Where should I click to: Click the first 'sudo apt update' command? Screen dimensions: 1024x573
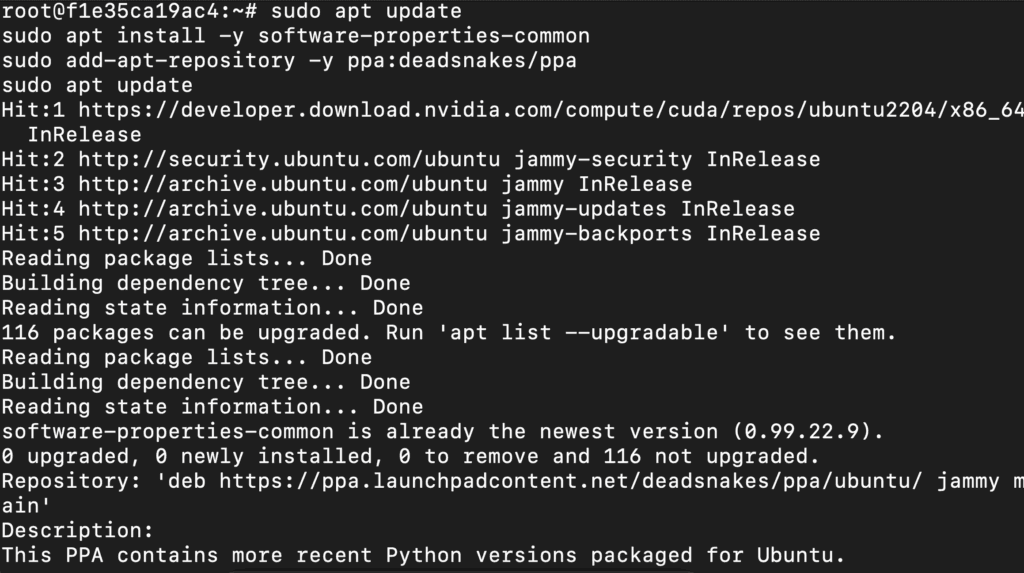click(366, 11)
